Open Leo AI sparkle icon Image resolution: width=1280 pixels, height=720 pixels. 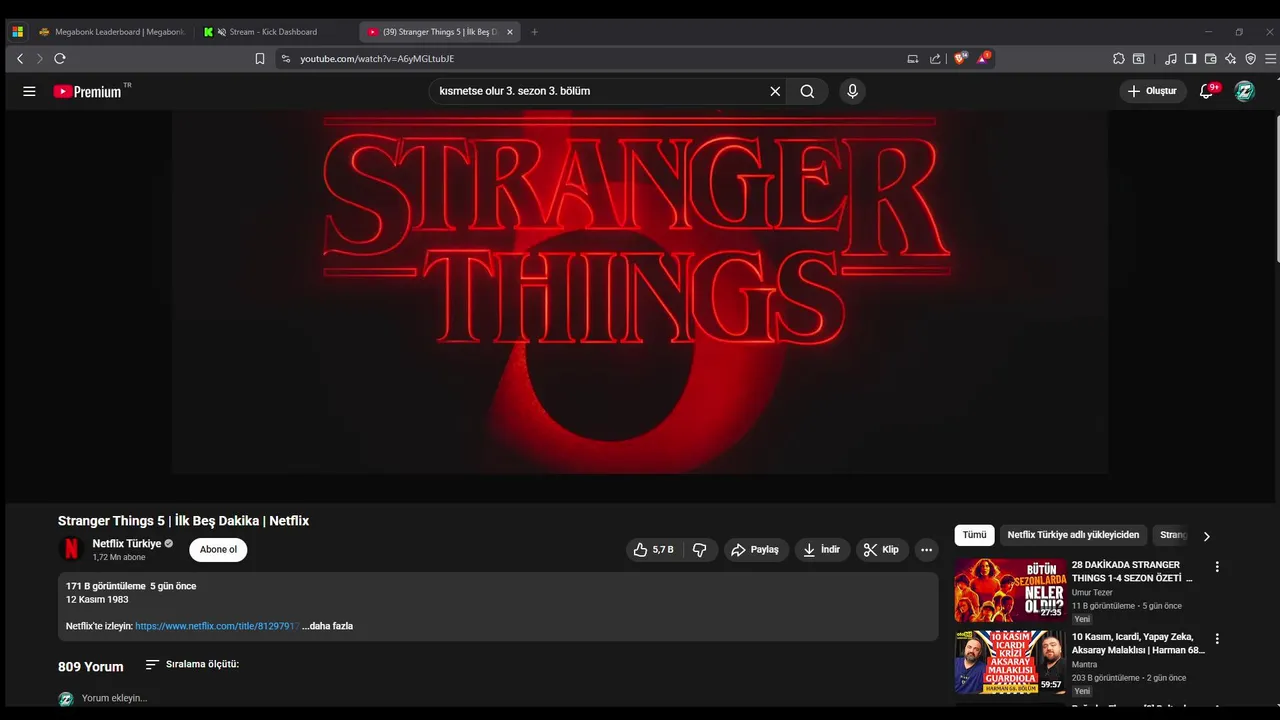[x=1230, y=59]
